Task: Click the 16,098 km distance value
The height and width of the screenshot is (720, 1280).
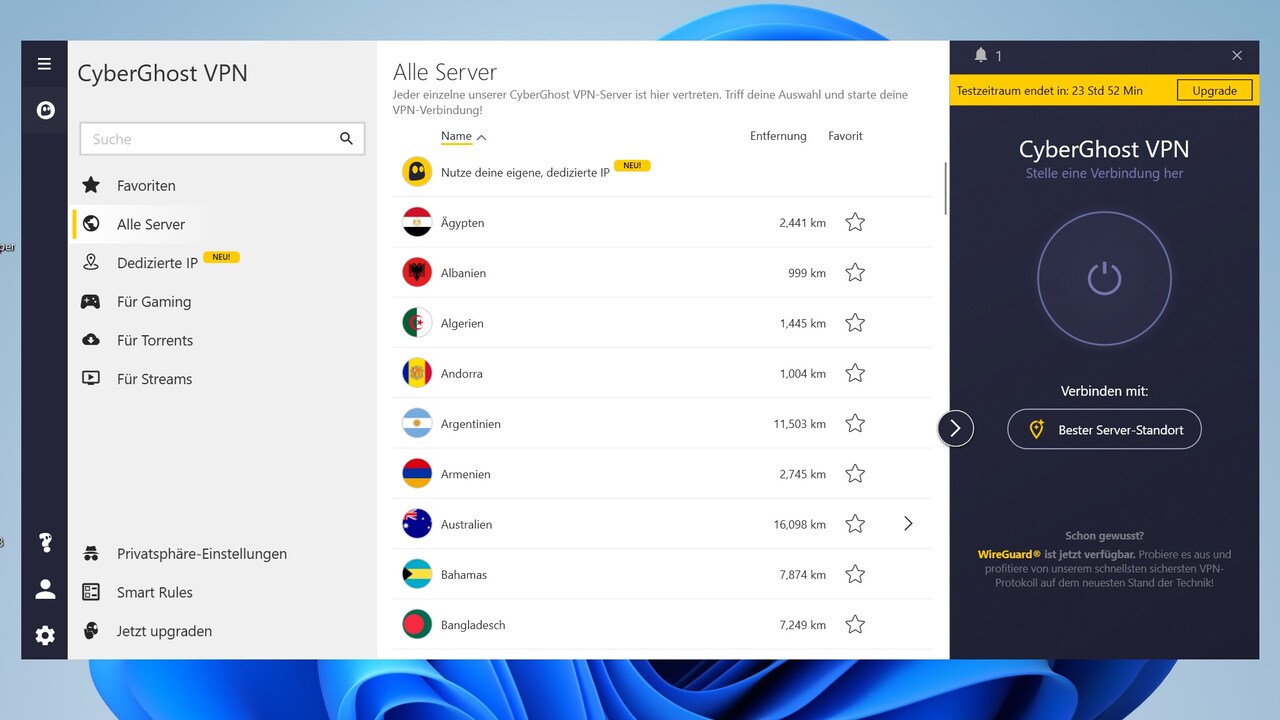Action: tap(800, 524)
